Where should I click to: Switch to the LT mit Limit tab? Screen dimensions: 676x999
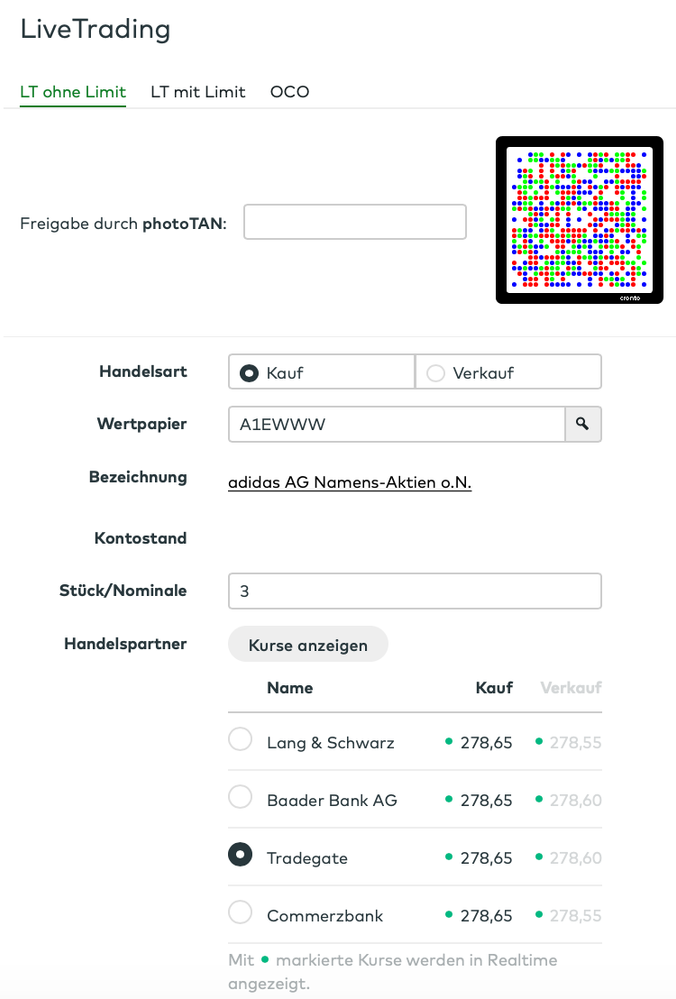tap(198, 91)
